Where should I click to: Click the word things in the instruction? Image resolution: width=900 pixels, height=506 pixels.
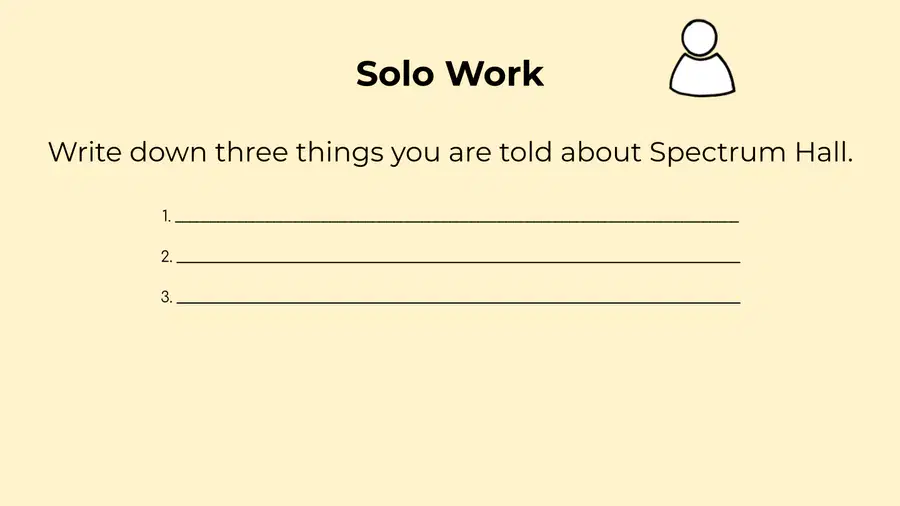[340, 154]
